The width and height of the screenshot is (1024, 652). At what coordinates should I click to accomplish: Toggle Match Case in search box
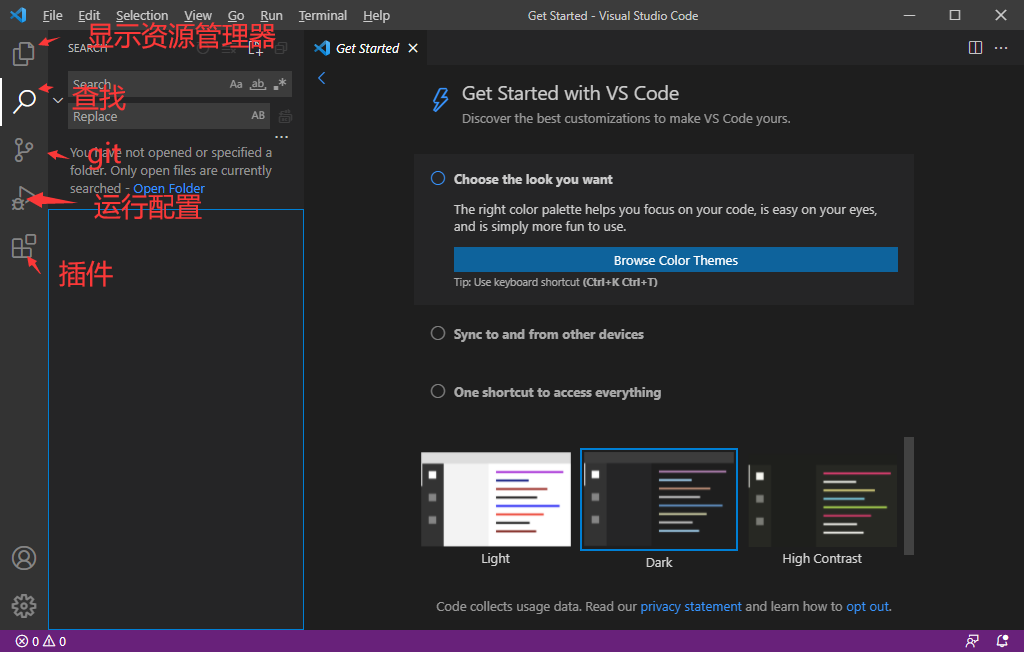click(236, 84)
